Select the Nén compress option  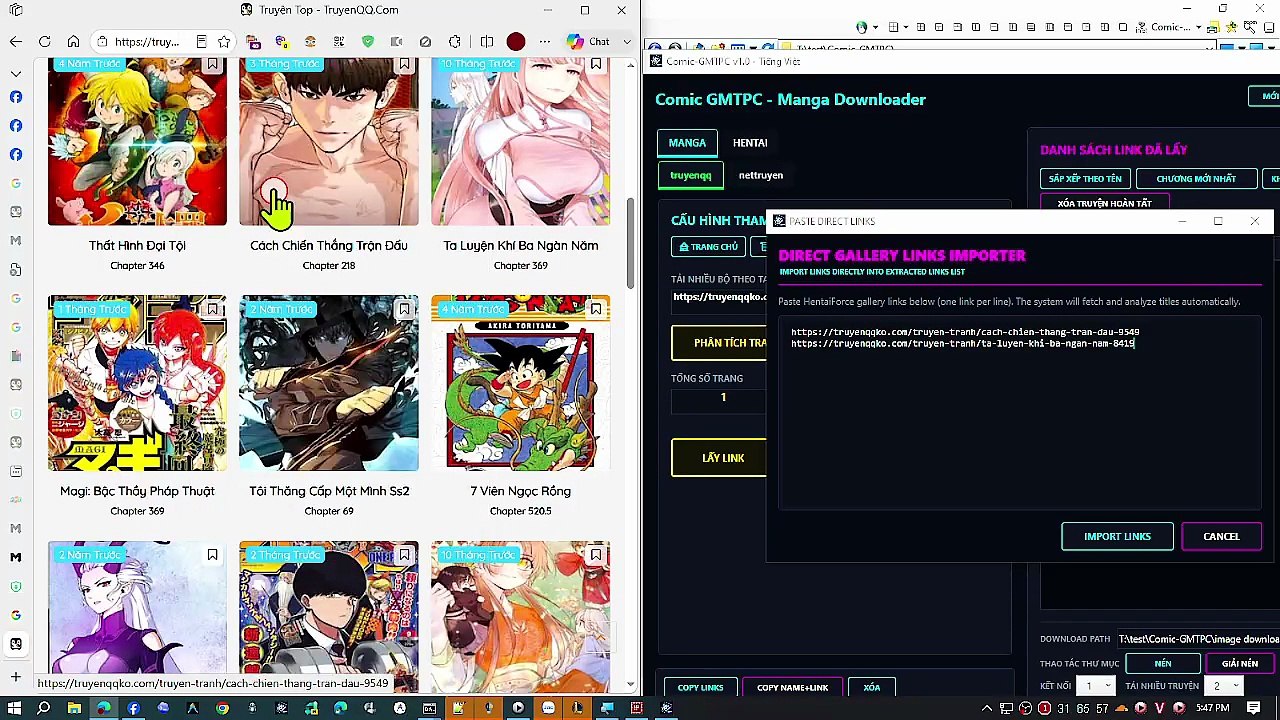tap(1163, 664)
